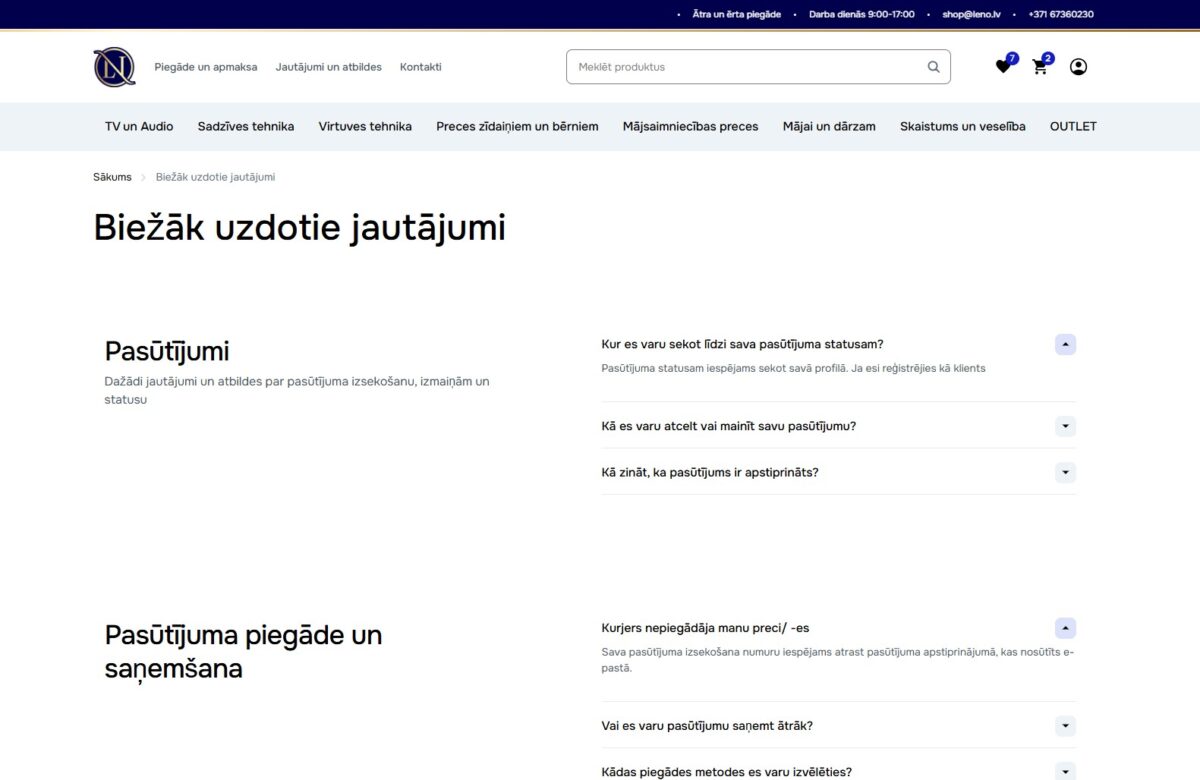The image size is (1200, 780).
Task: Open the shopping cart icon
Action: pos(1040,67)
